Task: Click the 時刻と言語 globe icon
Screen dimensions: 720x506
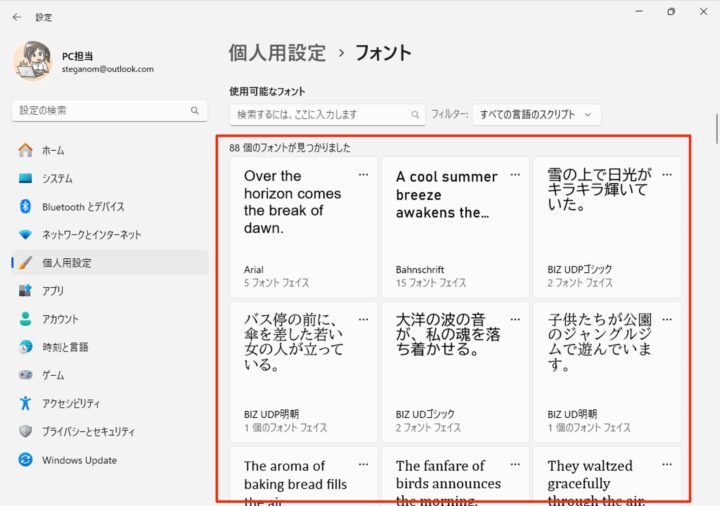Action: (25, 347)
